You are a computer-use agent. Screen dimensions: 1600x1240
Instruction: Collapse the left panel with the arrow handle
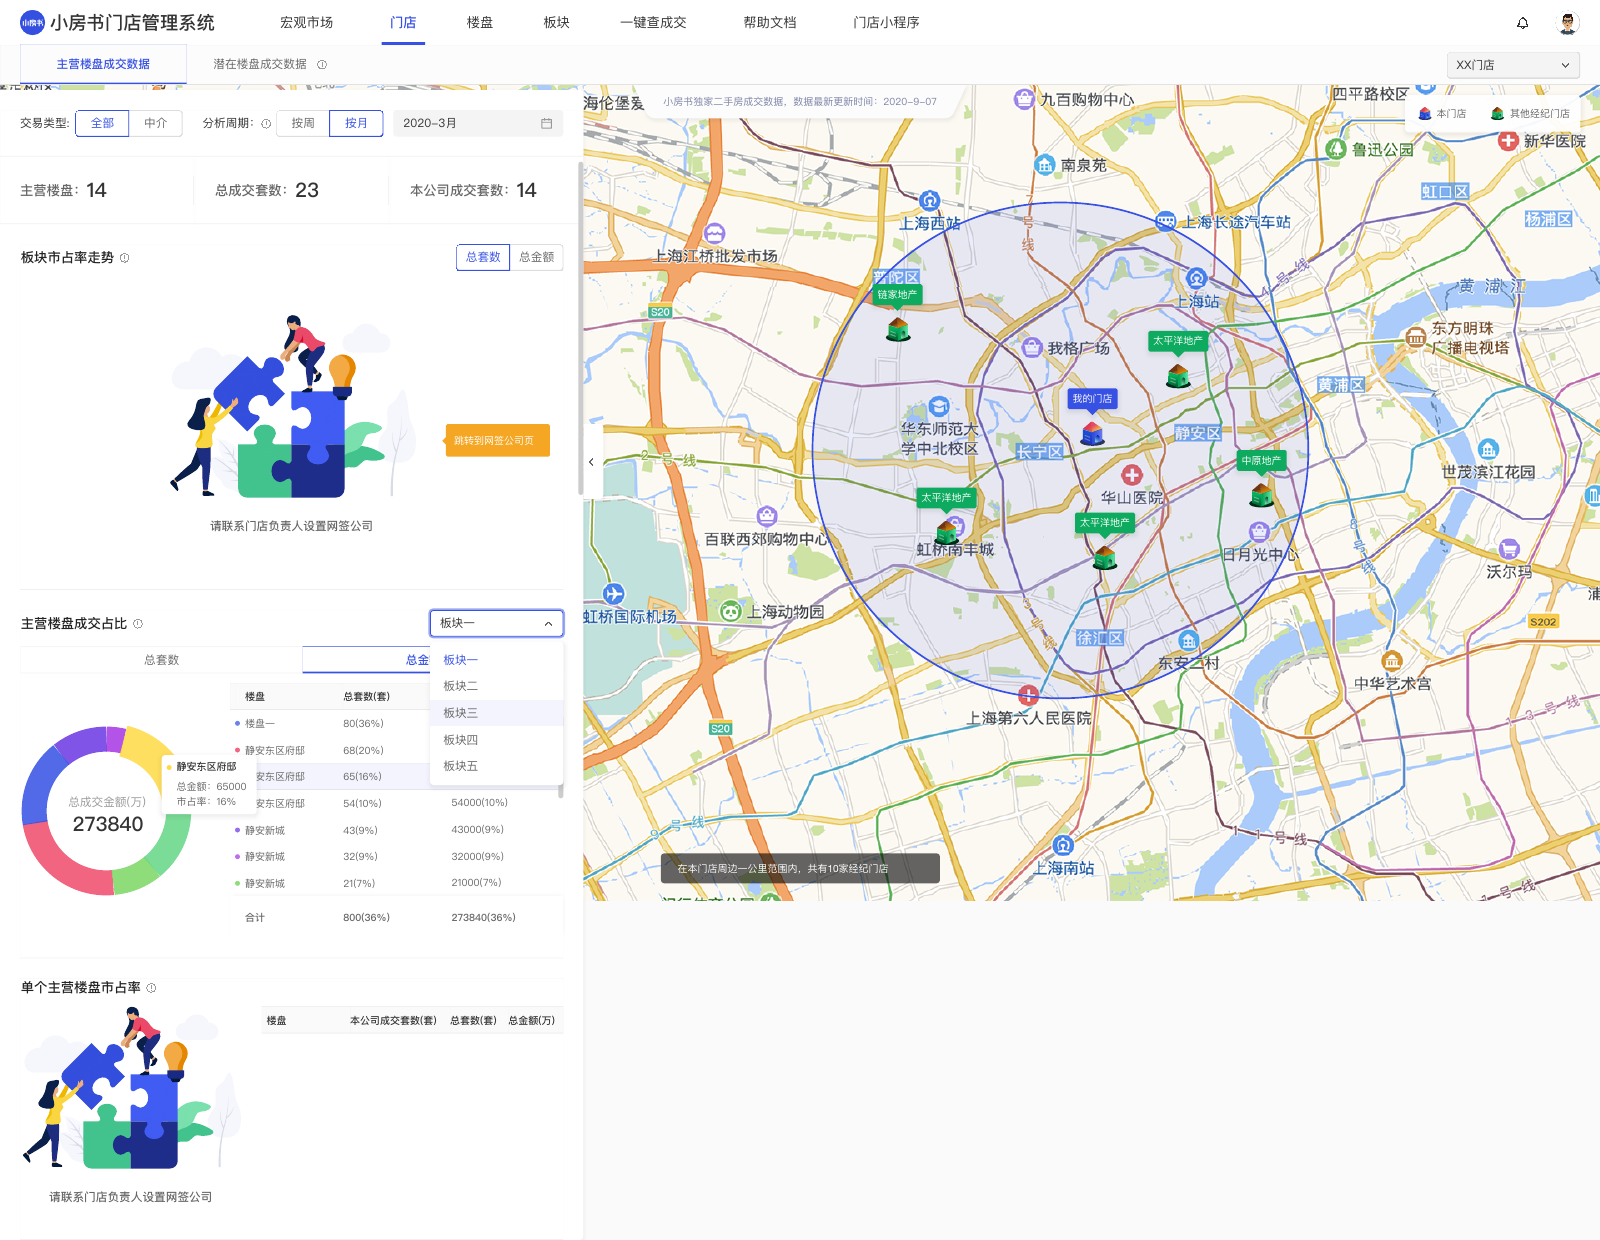(x=592, y=461)
